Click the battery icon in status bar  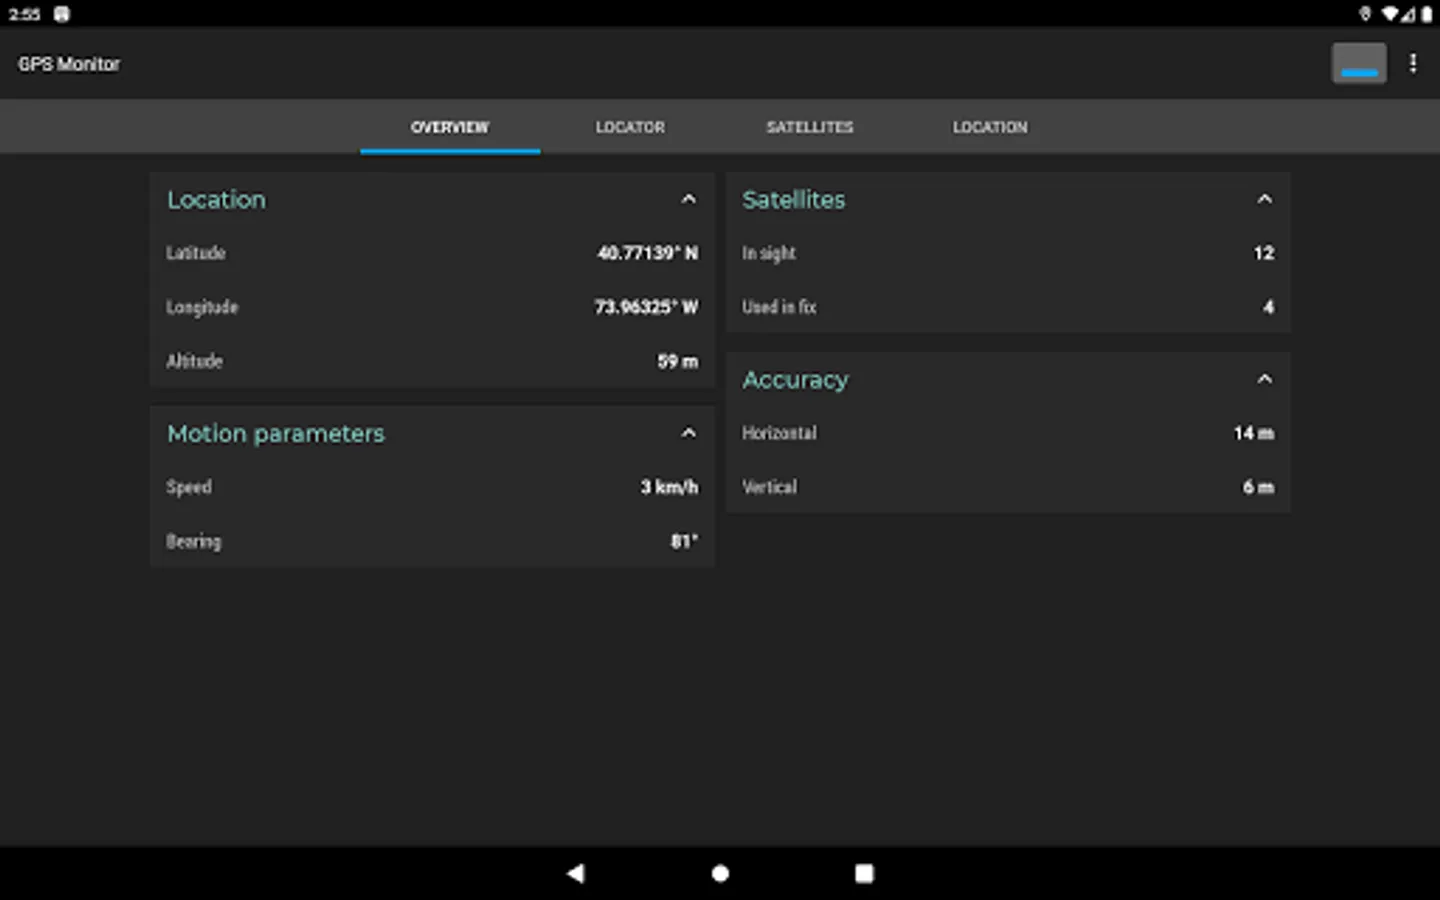[x=1426, y=14]
